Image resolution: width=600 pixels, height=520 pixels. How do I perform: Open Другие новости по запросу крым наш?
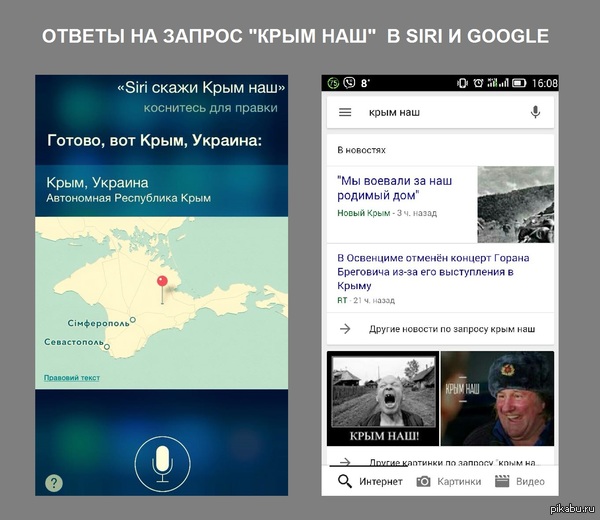coord(440,329)
